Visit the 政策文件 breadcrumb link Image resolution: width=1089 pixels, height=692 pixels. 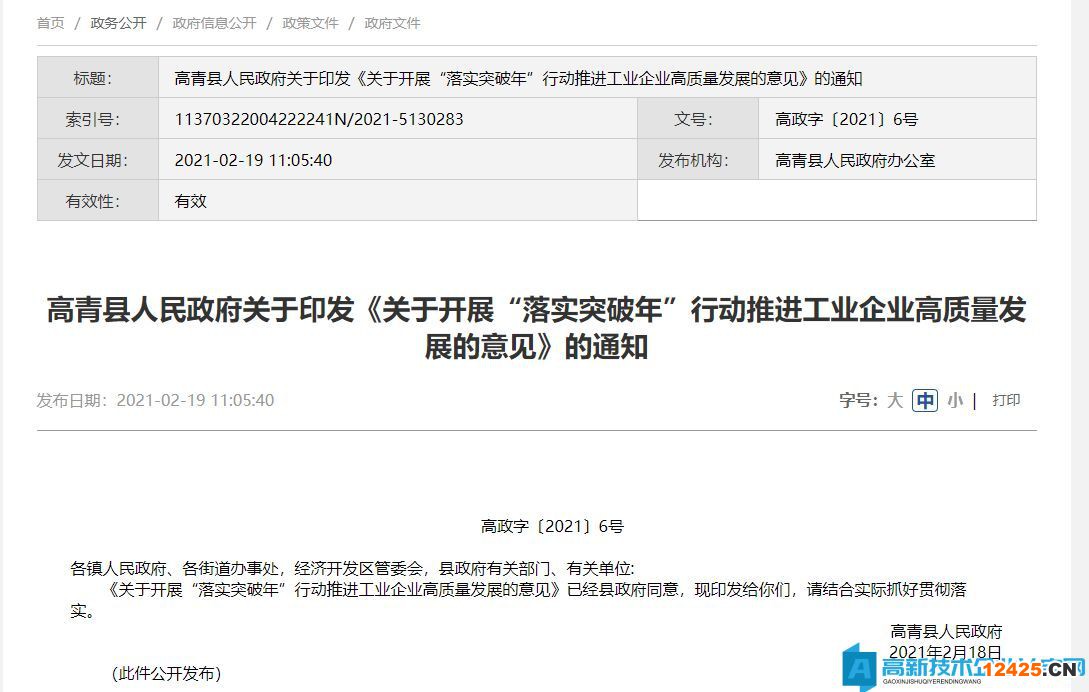tap(309, 23)
